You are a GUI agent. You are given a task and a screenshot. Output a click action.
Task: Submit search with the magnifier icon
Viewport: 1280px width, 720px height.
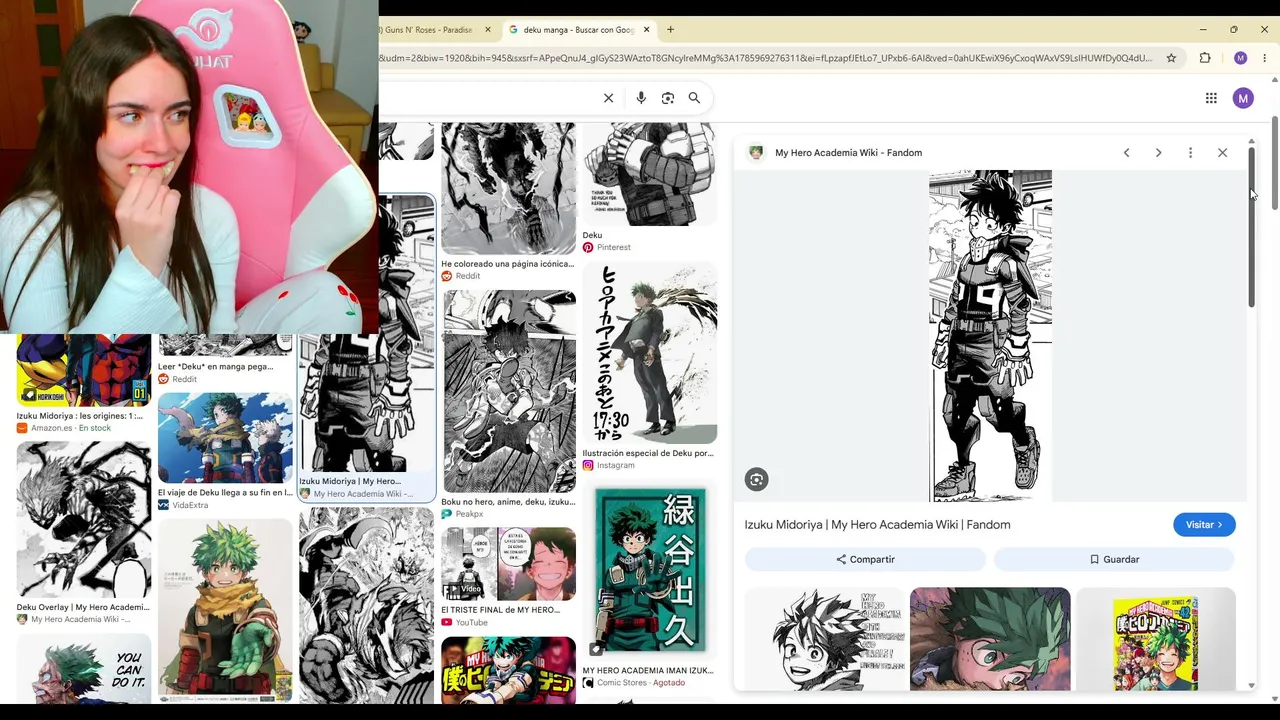694,98
